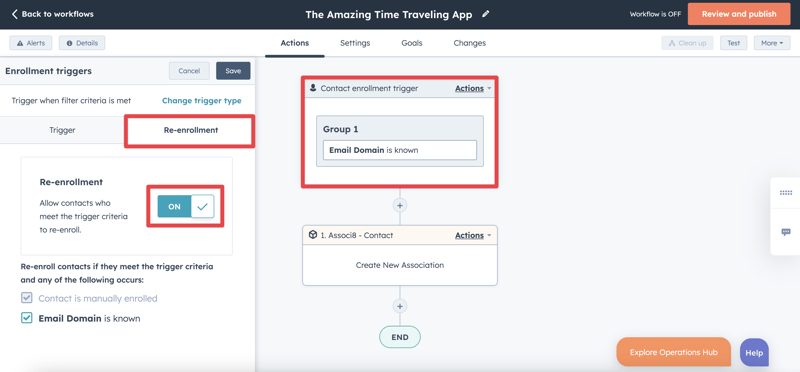
Task: Select the Trigger tab
Action: [62, 130]
